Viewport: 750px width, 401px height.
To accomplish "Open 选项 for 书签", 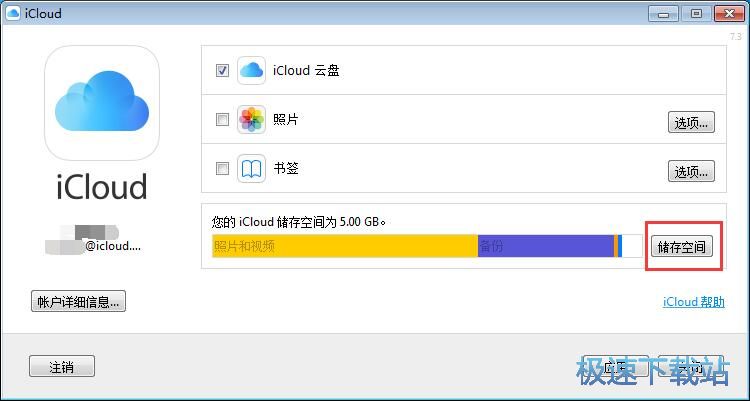I will [691, 171].
